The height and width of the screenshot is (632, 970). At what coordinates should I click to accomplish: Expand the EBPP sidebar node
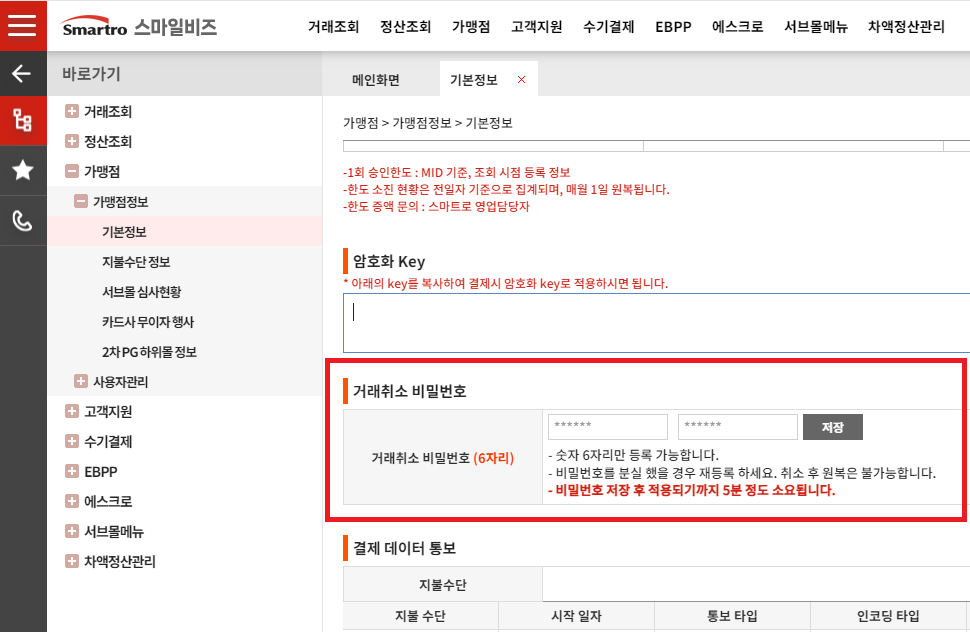(x=72, y=472)
